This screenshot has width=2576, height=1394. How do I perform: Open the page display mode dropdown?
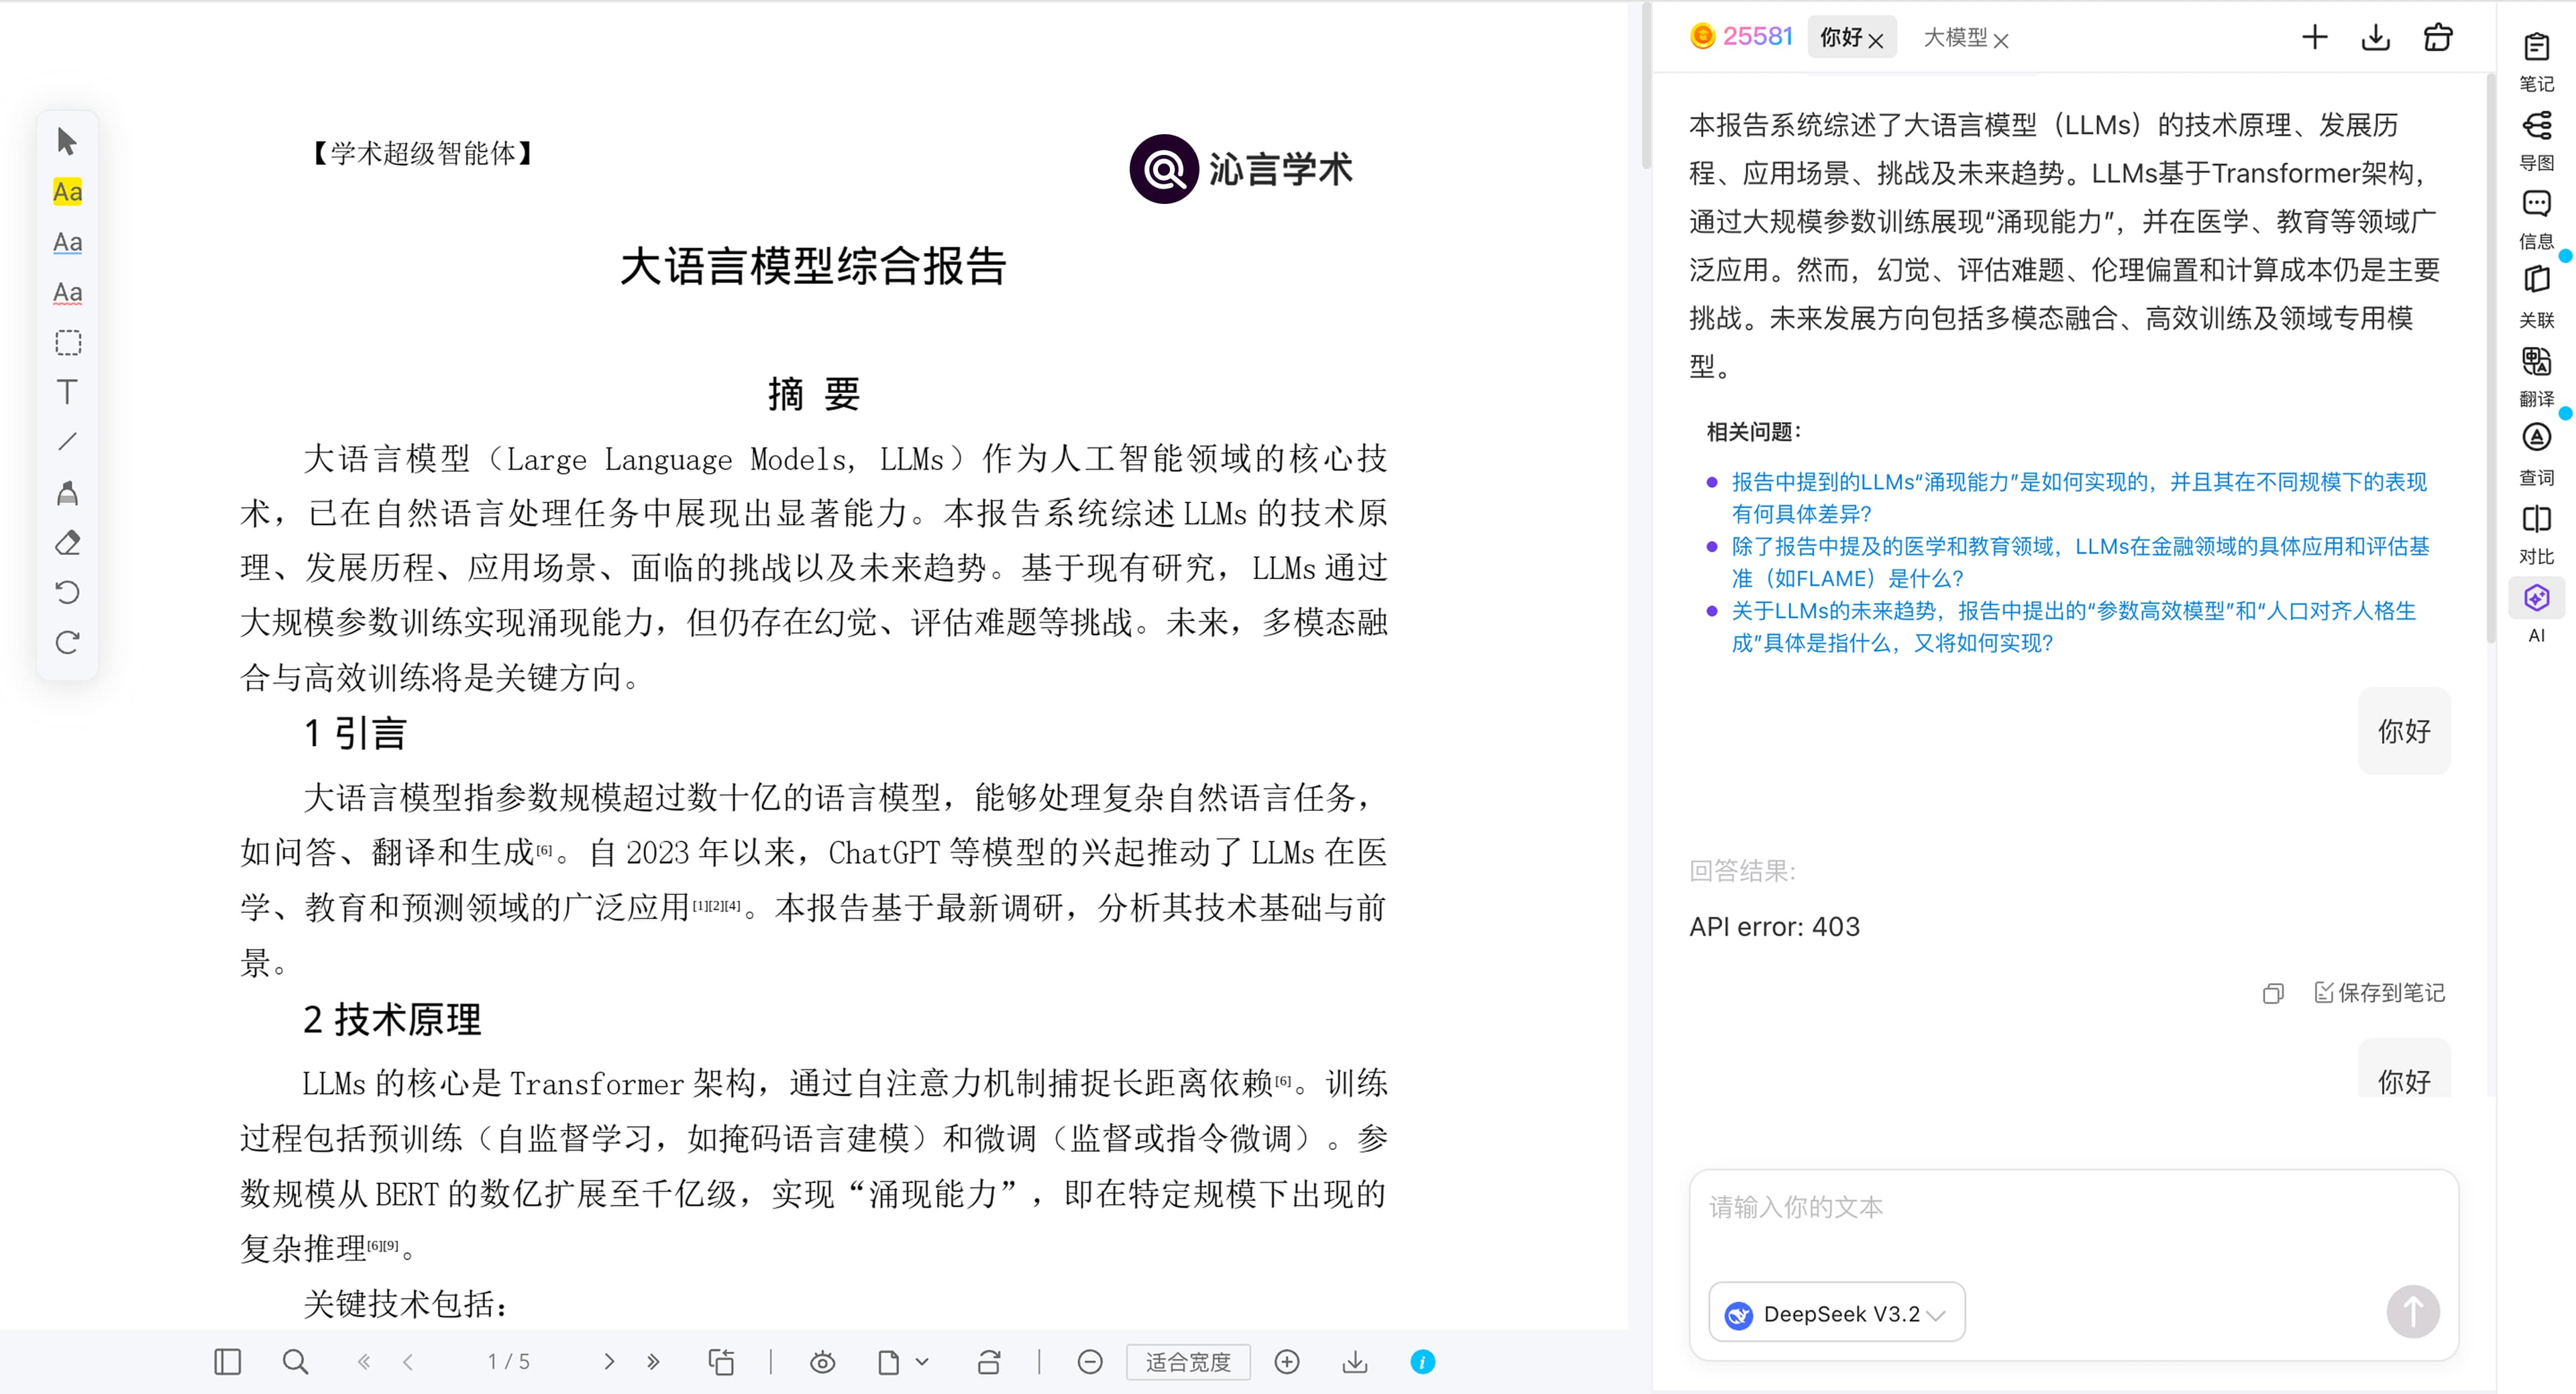[x=899, y=1361]
